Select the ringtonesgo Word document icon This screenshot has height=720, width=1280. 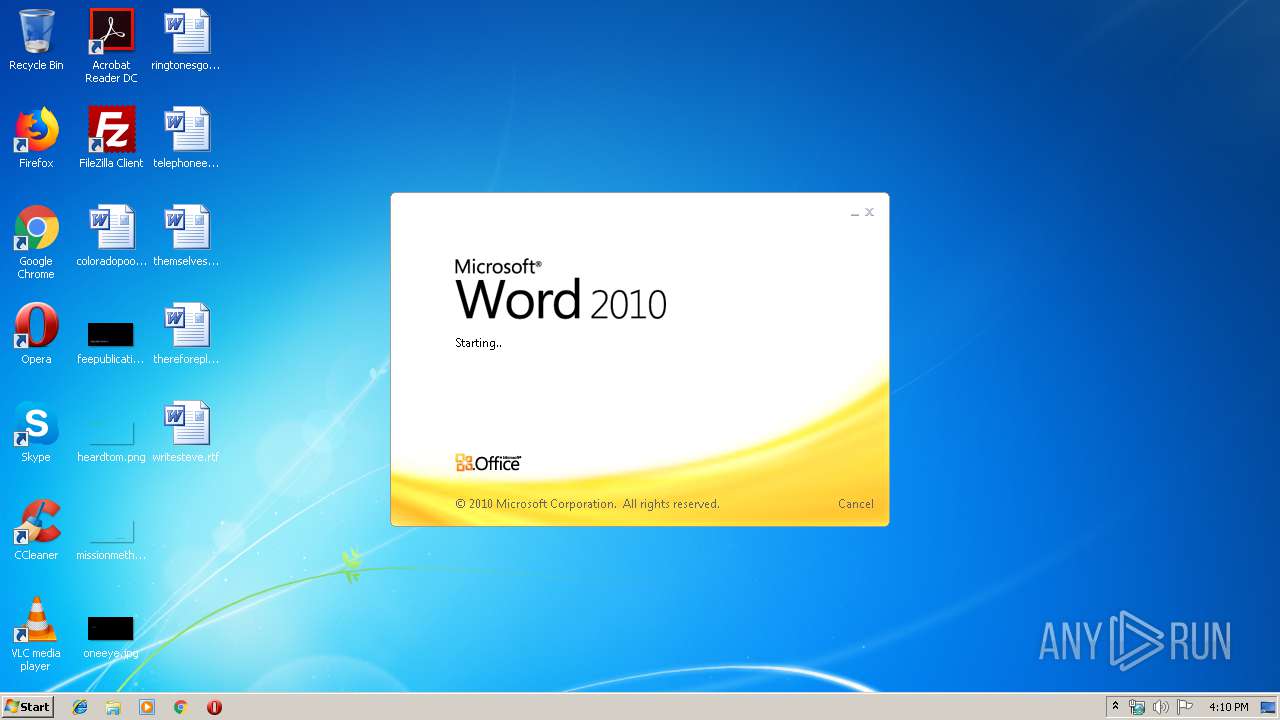point(186,40)
